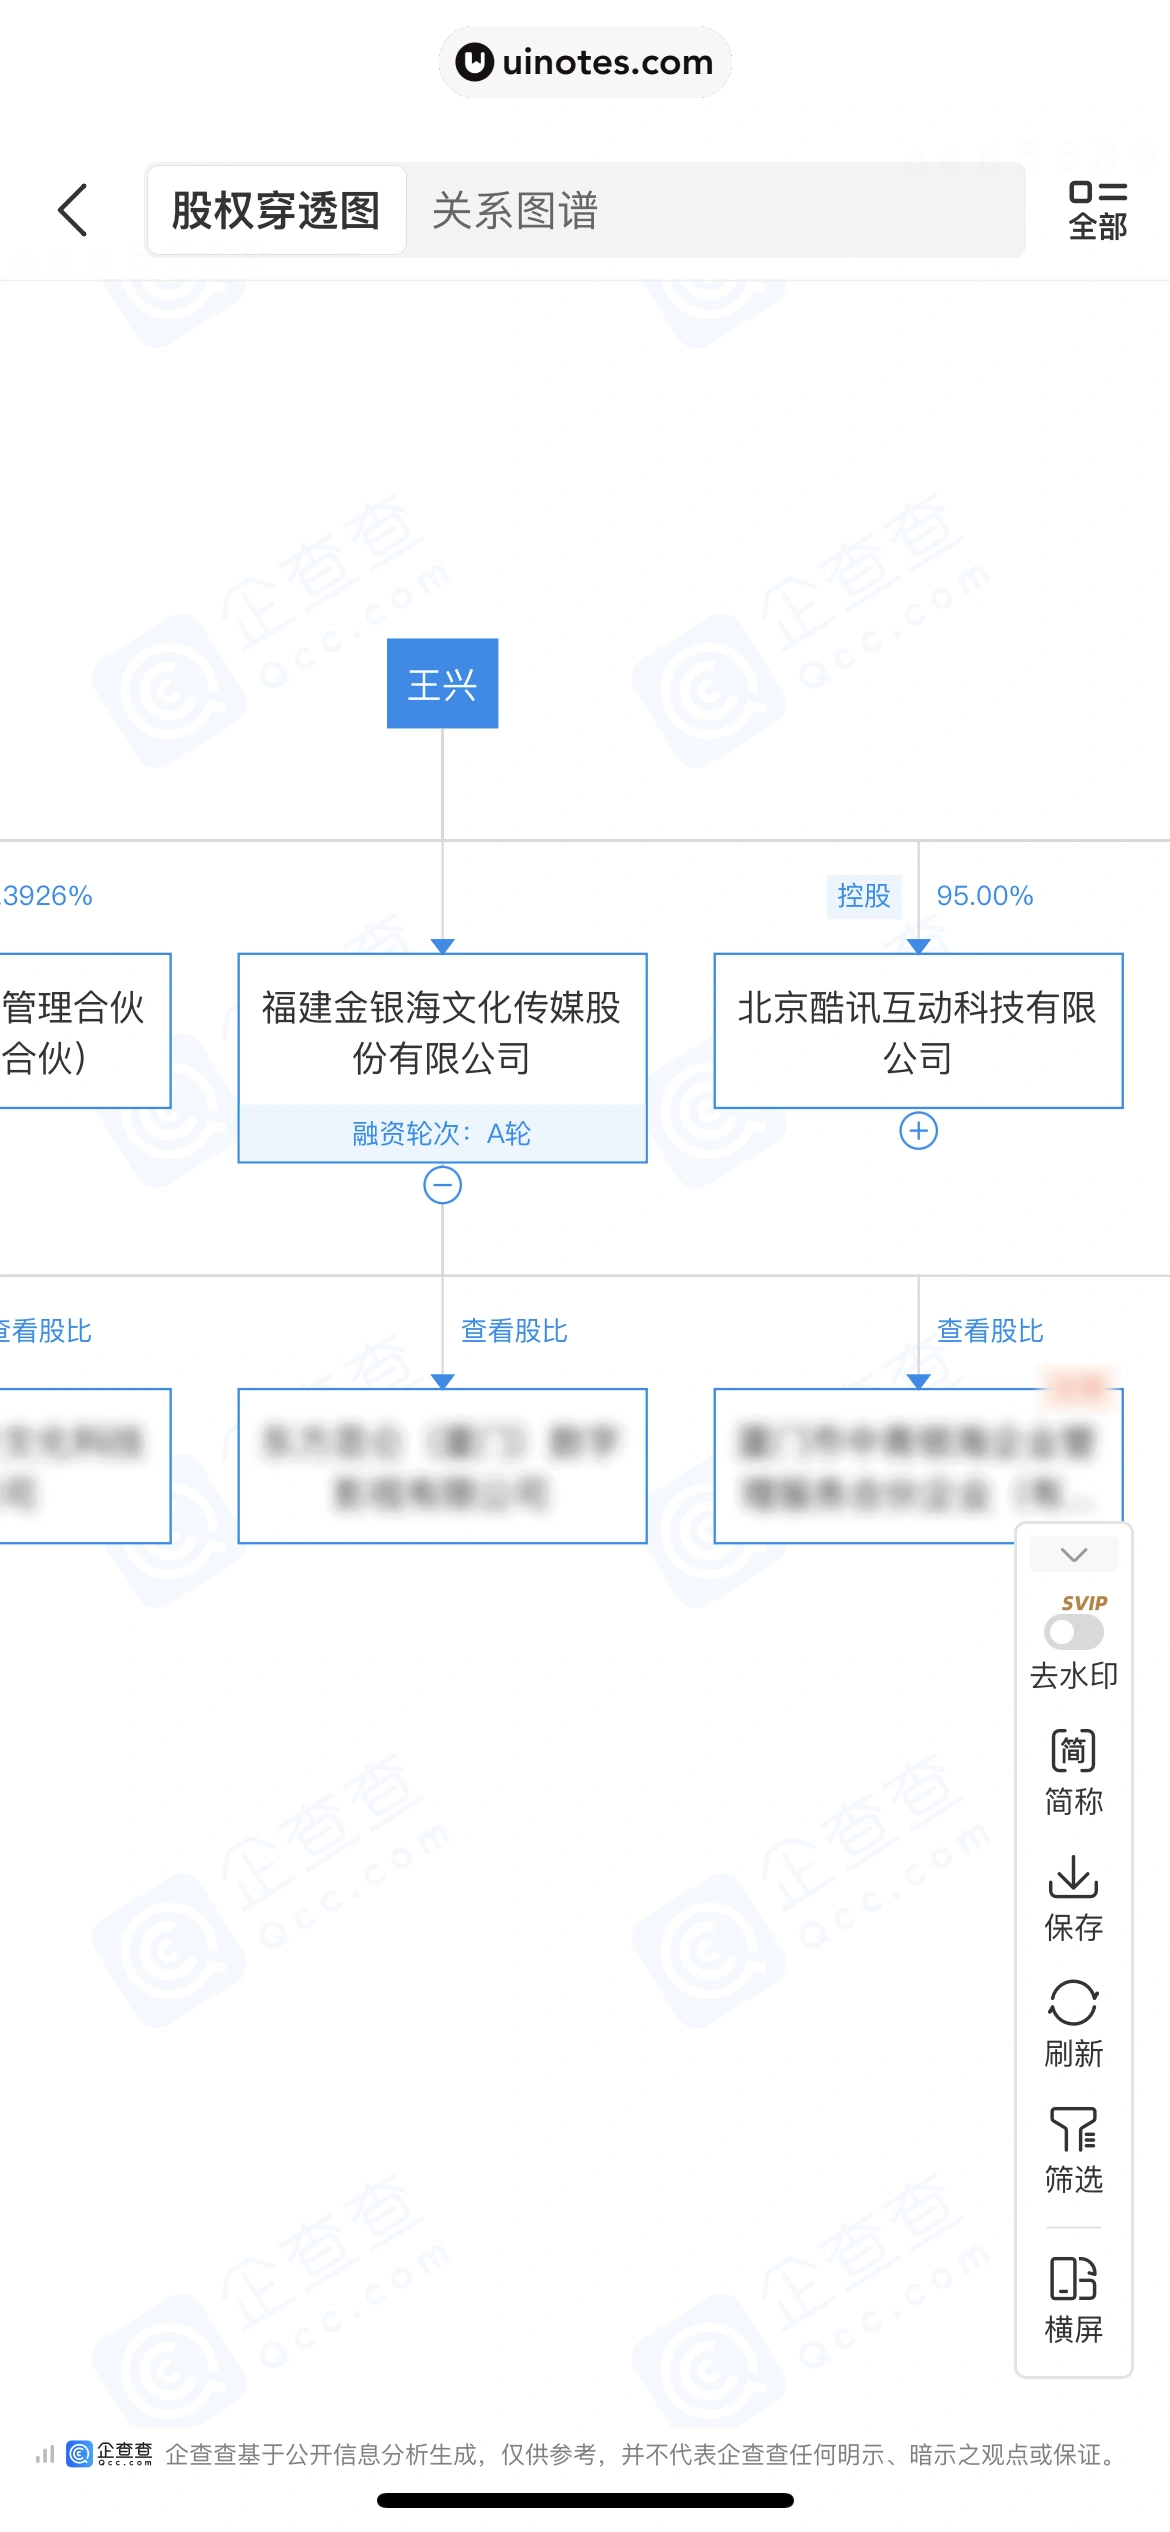
Task: Click the uinotes.com badge at top
Action: [585, 62]
